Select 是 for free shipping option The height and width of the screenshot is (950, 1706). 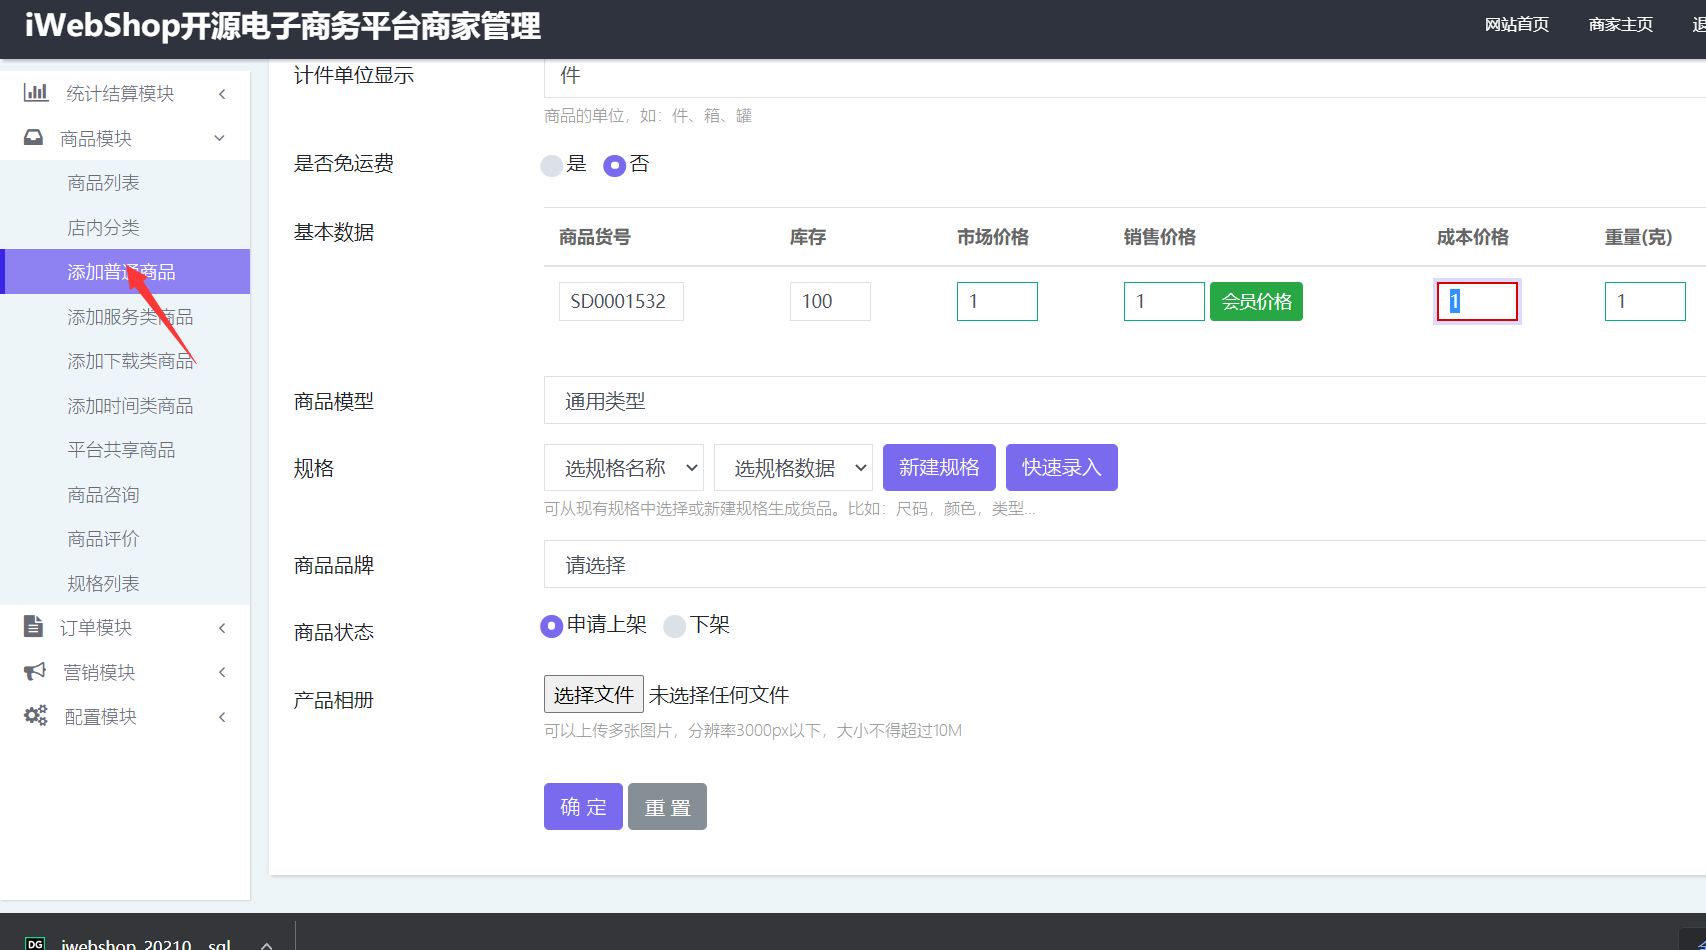[x=551, y=164]
